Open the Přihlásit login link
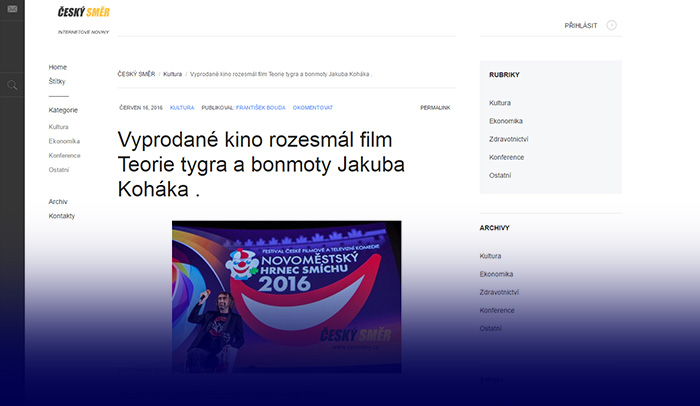The height and width of the screenshot is (406, 700). click(x=580, y=25)
